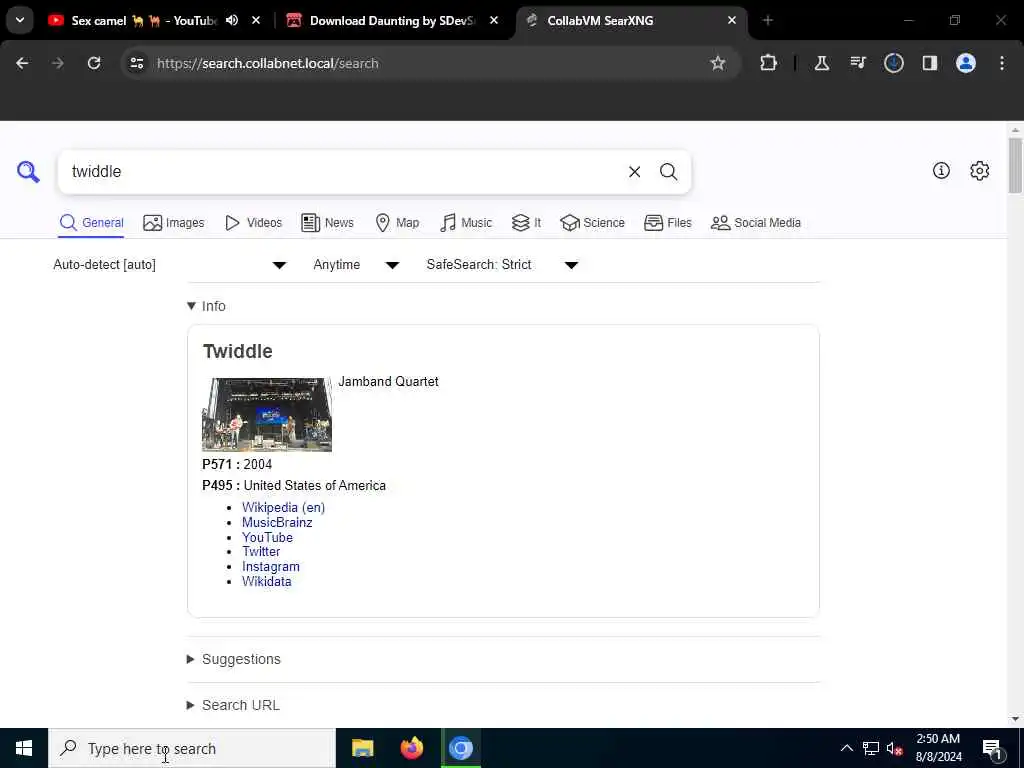Open the SafeSearch Strict dropdown
Viewport: 1024px width, 768px height.
tap(502, 264)
